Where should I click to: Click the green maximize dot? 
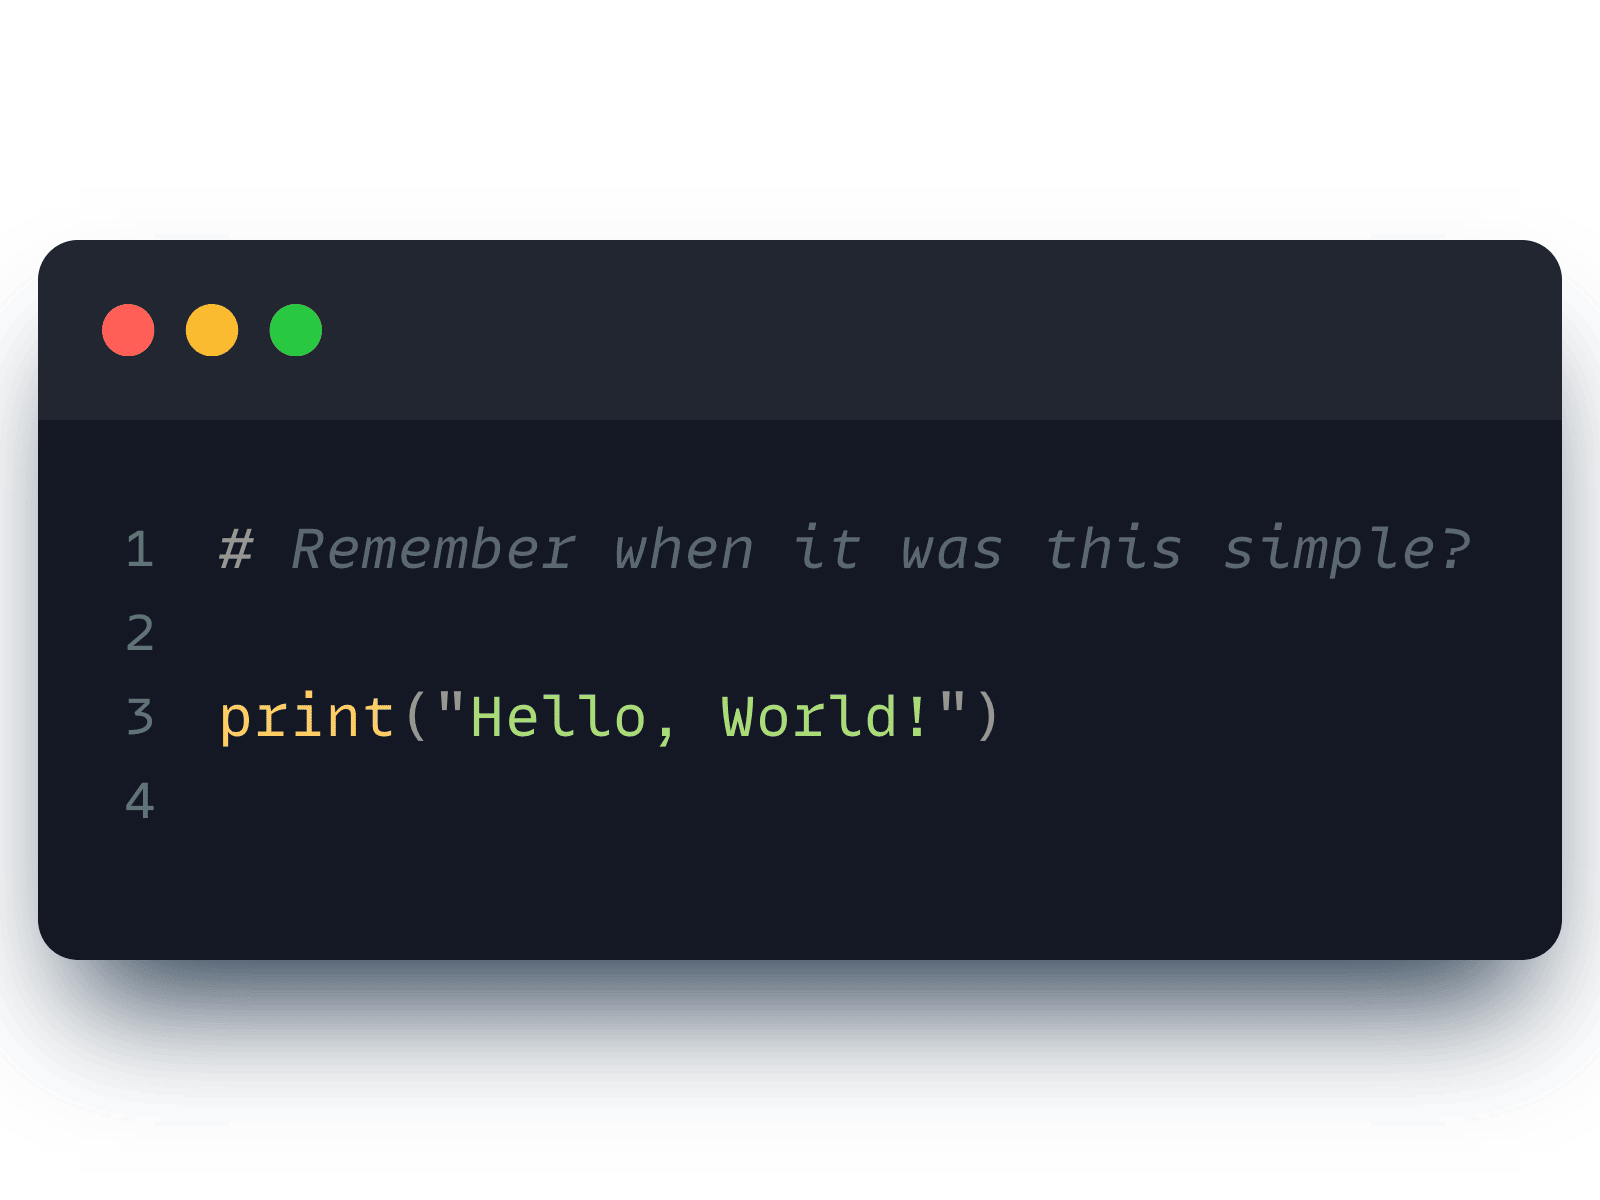[x=296, y=330]
